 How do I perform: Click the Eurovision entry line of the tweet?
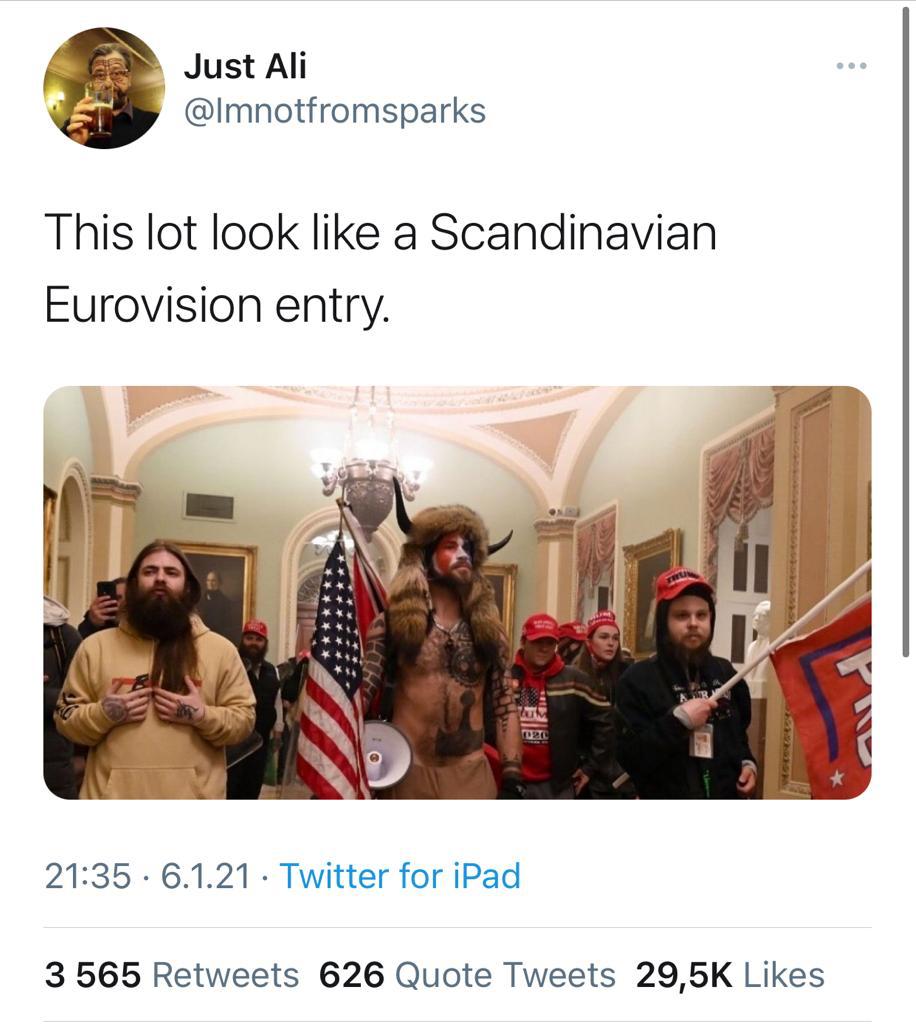[x=217, y=306]
